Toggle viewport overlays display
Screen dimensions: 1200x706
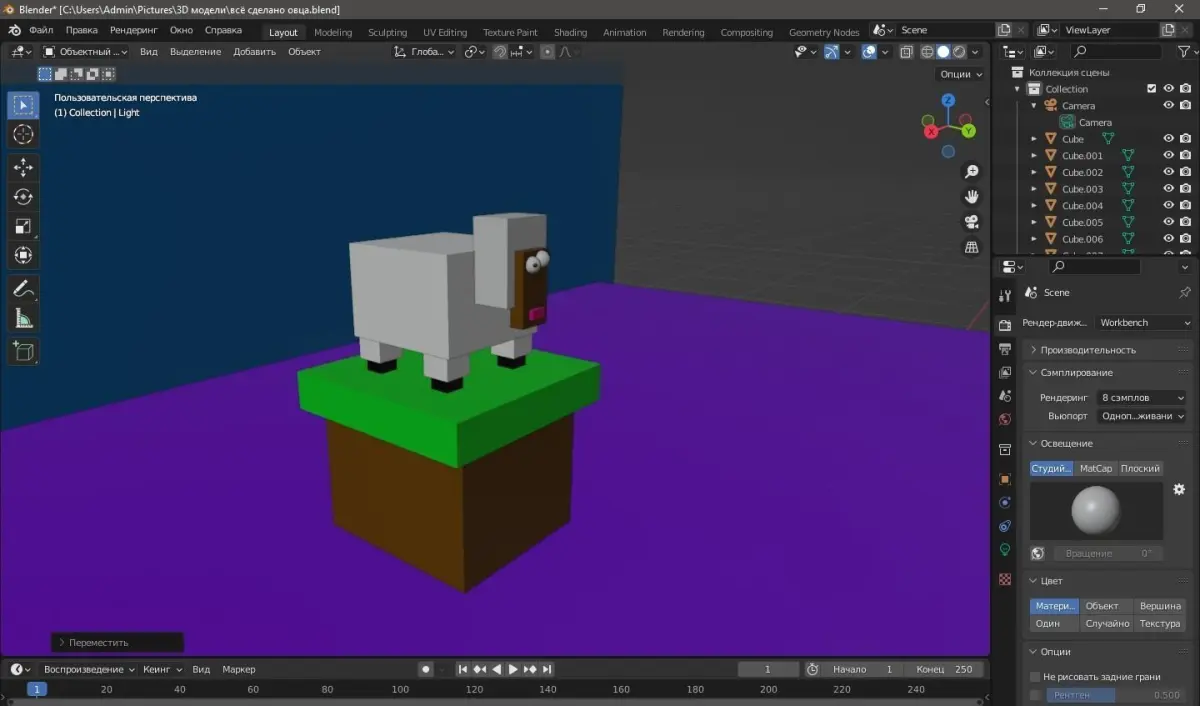(x=869, y=52)
